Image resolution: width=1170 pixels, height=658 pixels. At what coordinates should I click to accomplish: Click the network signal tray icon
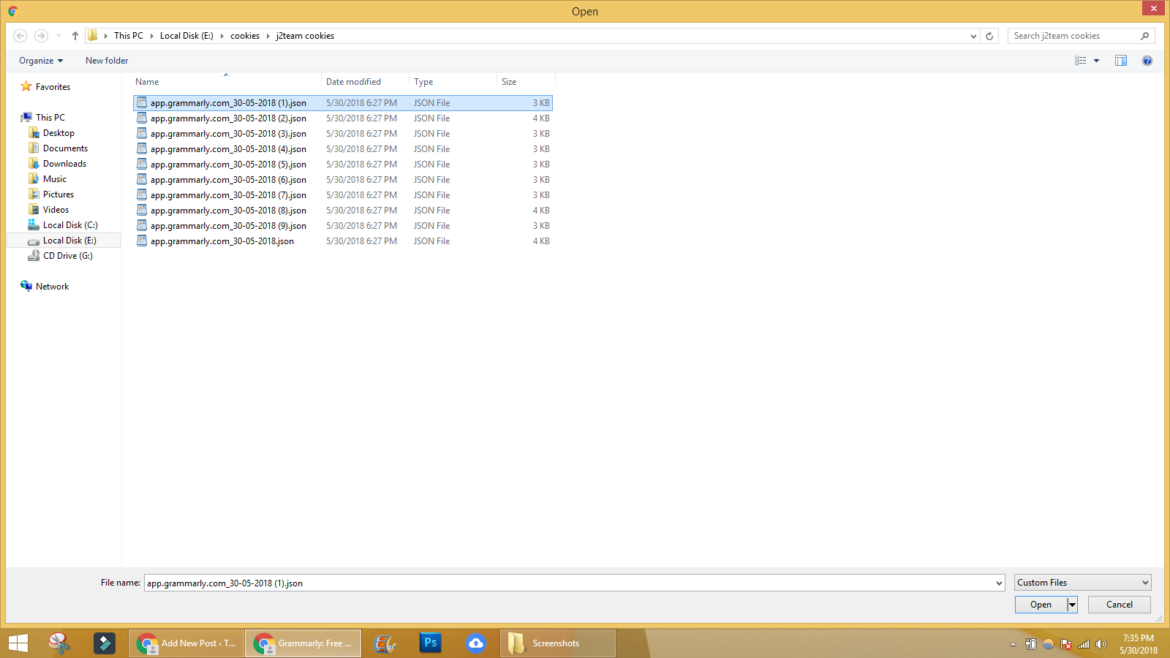(1084, 644)
